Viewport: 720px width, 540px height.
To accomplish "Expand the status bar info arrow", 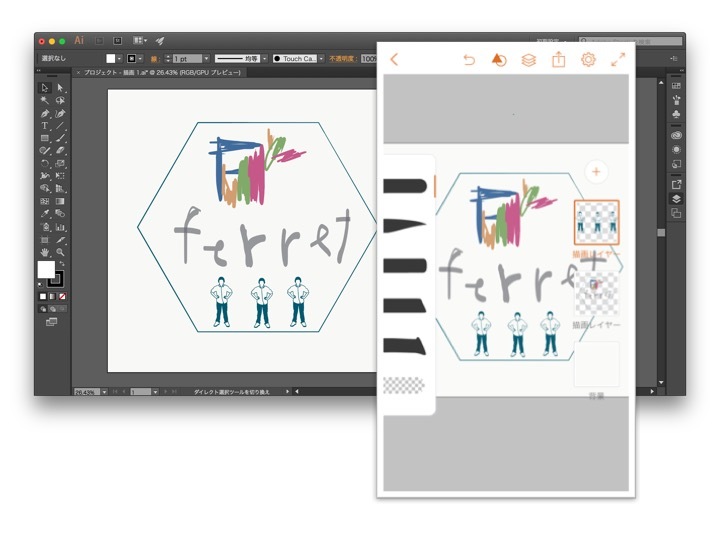I will coord(288,392).
